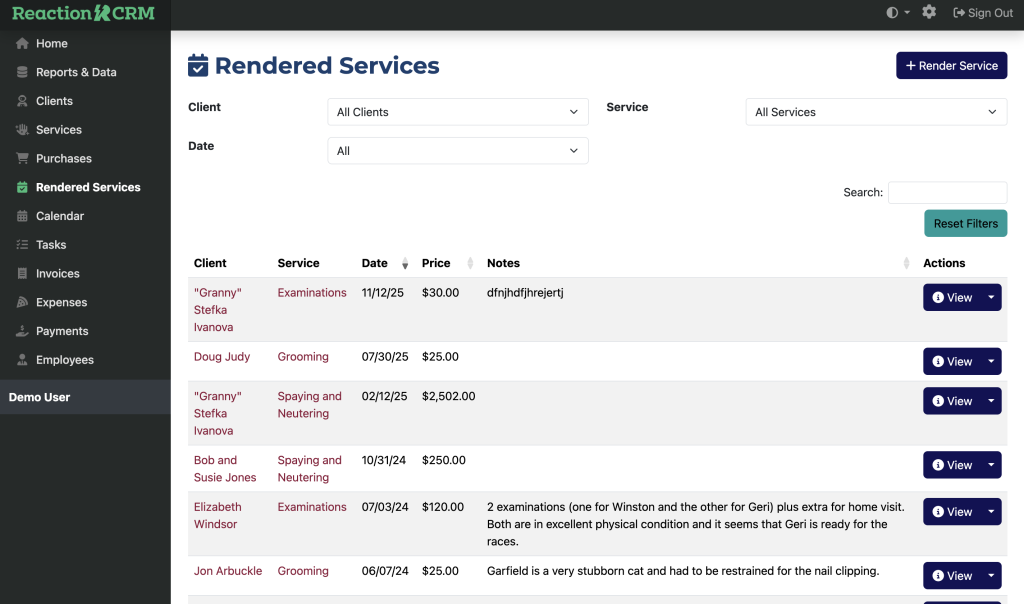This screenshot has width=1024, height=604.
Task: Open the All Clients dropdown
Action: [x=458, y=112]
